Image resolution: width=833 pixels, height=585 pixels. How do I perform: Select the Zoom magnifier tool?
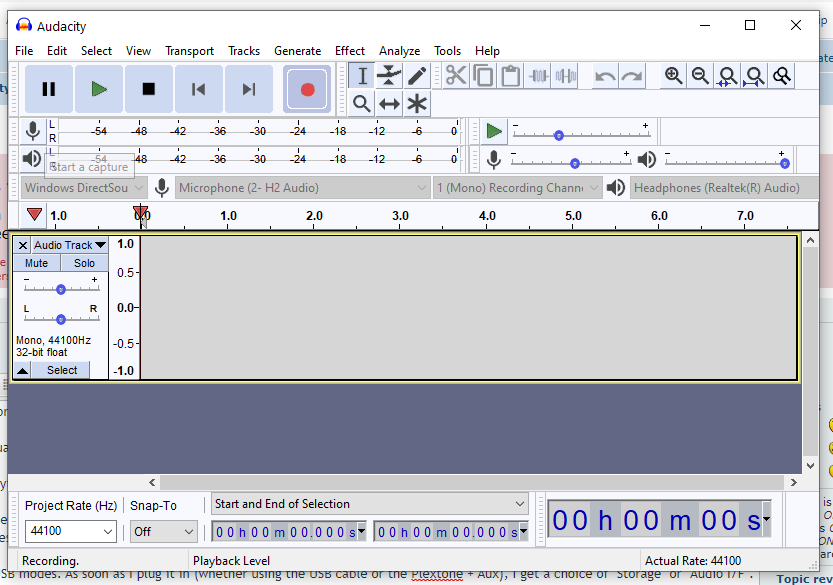362,103
